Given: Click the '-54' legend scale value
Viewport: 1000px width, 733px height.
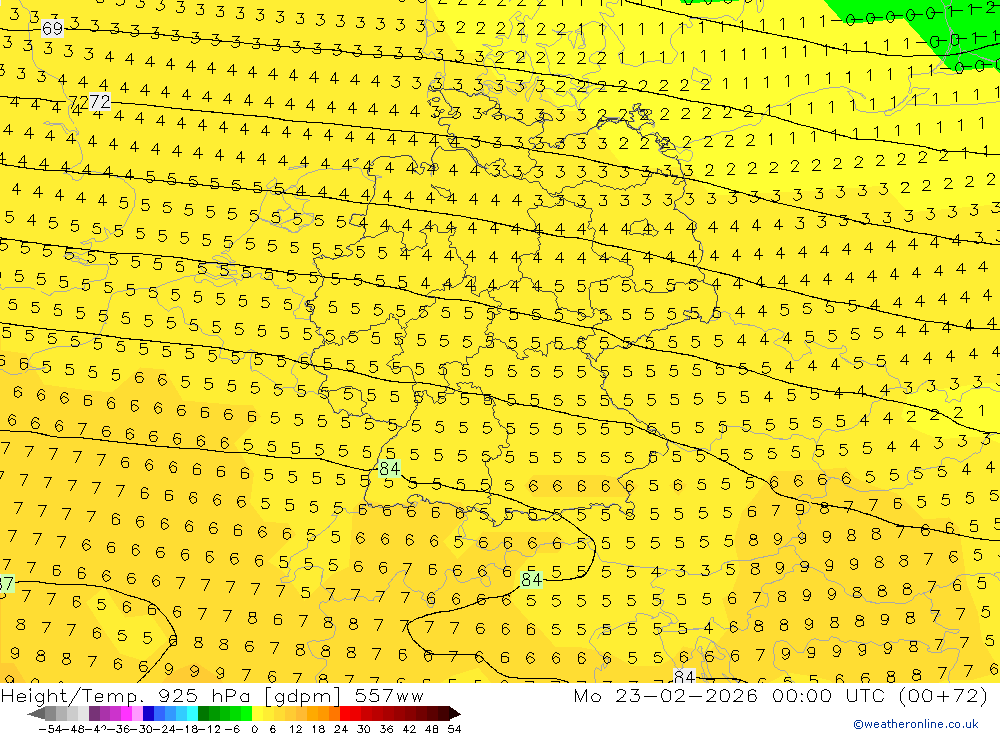Looking at the screenshot, I should 50,729.
